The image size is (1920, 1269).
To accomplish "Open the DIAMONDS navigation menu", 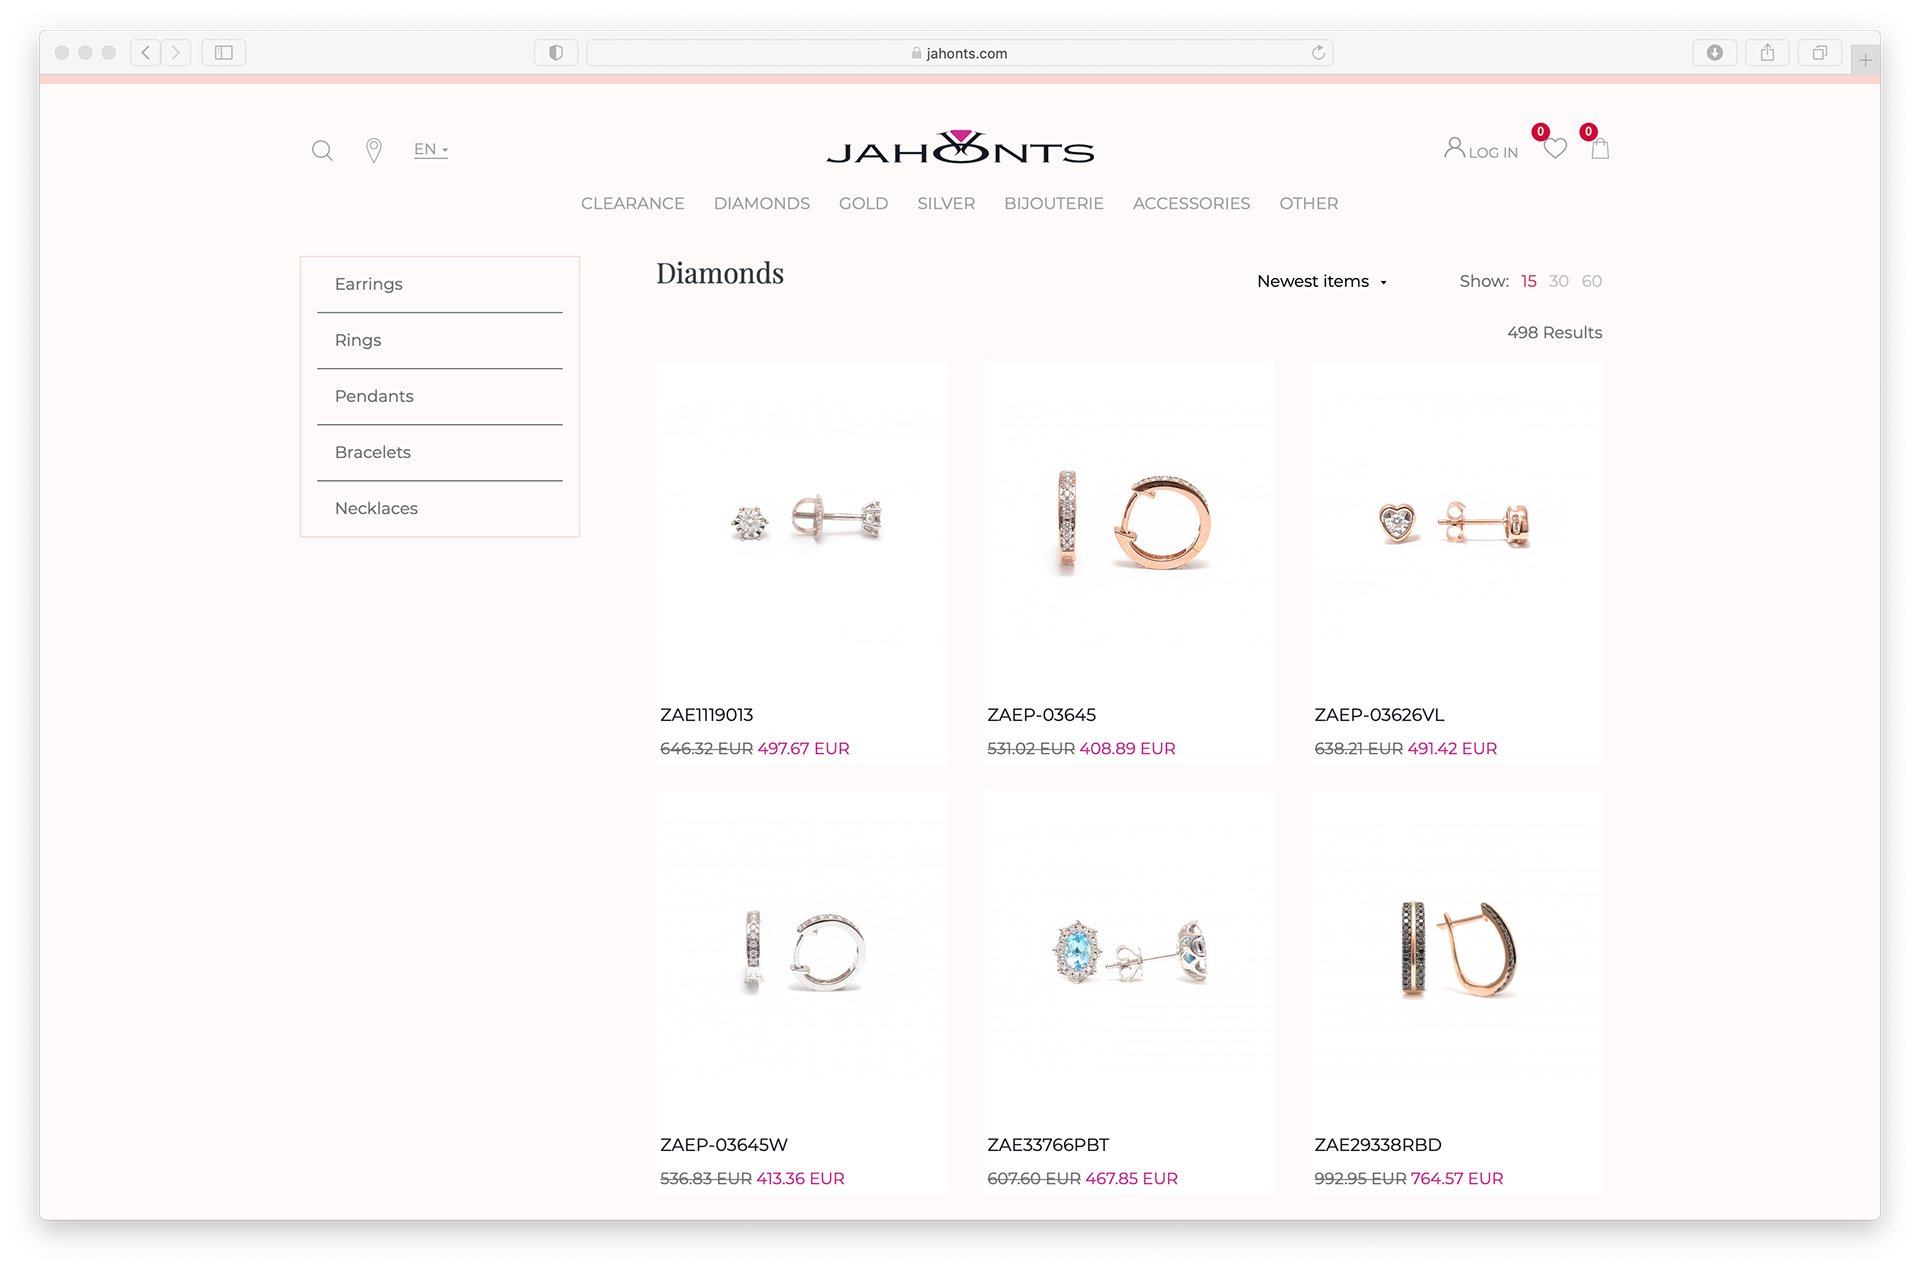I will (762, 203).
